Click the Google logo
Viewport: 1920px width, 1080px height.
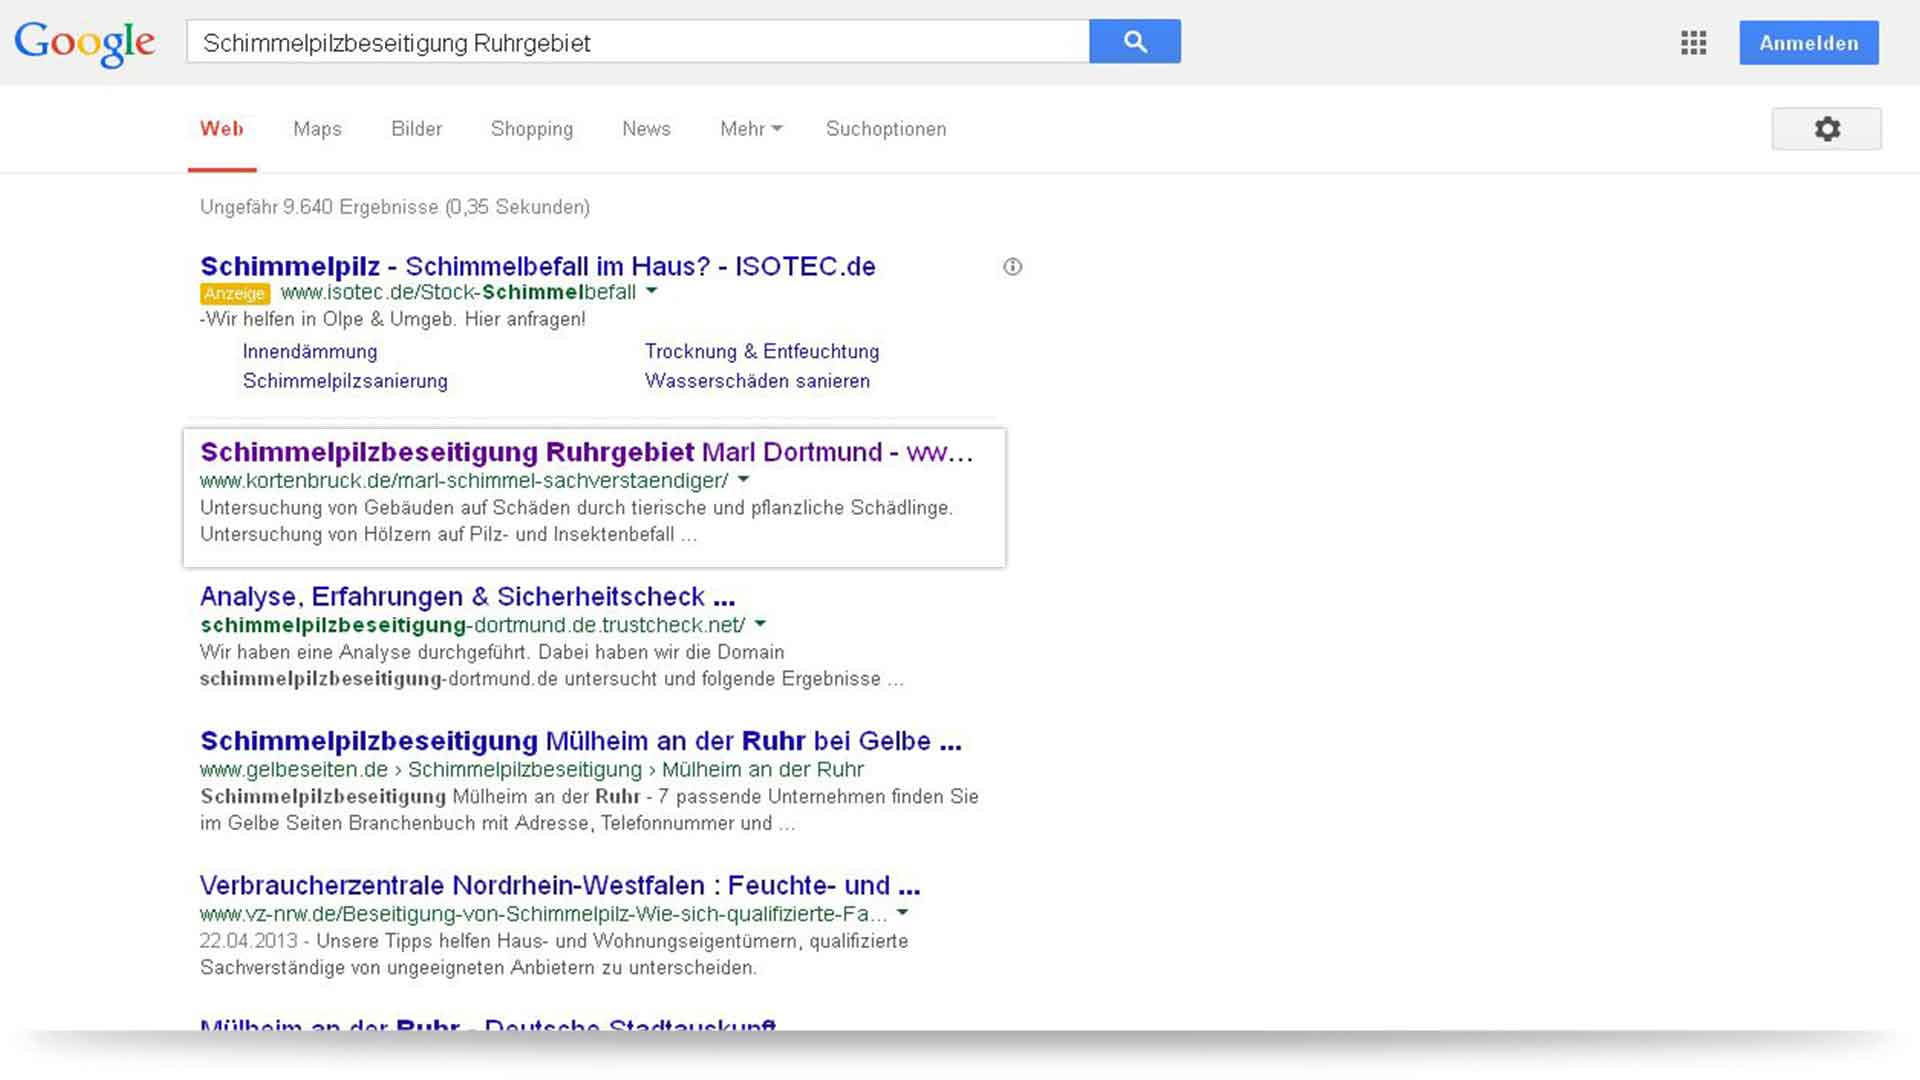tap(85, 43)
